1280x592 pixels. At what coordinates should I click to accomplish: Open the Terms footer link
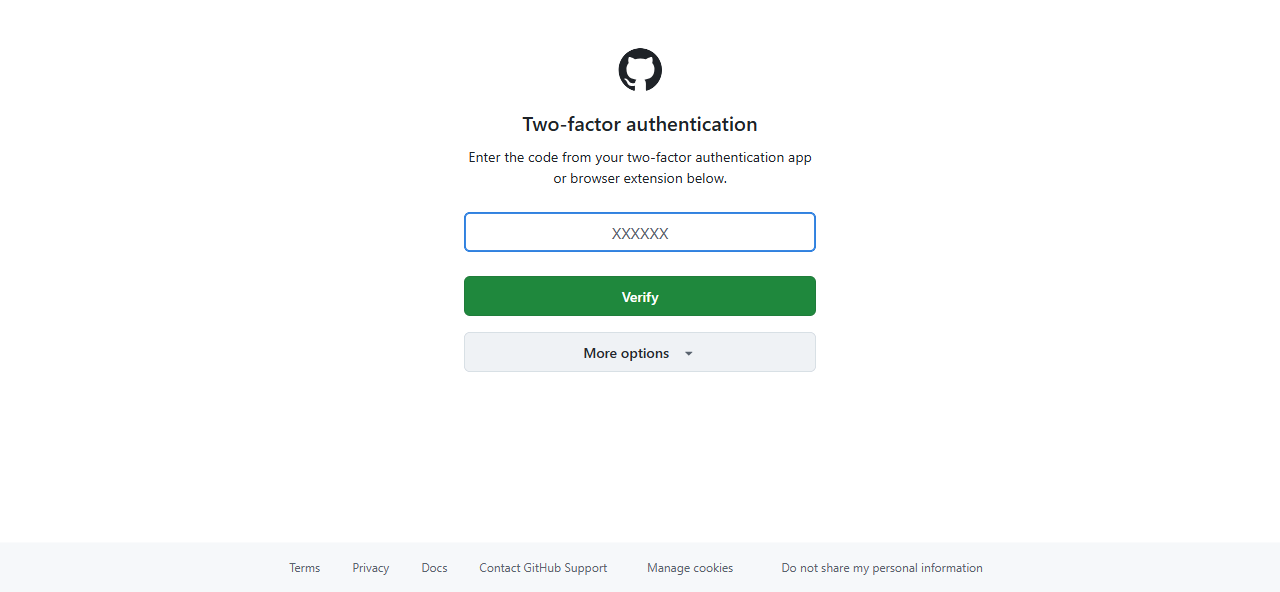coord(305,568)
